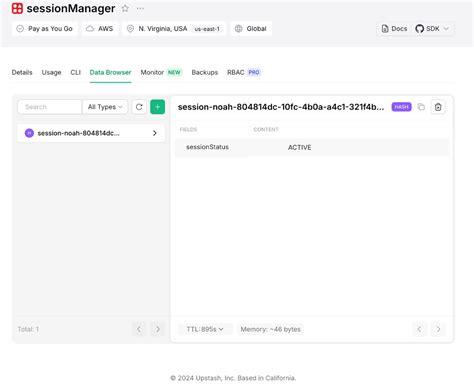Go to next page of key list
Image resolution: width=474 pixels, height=384 pixels.
[158, 329]
